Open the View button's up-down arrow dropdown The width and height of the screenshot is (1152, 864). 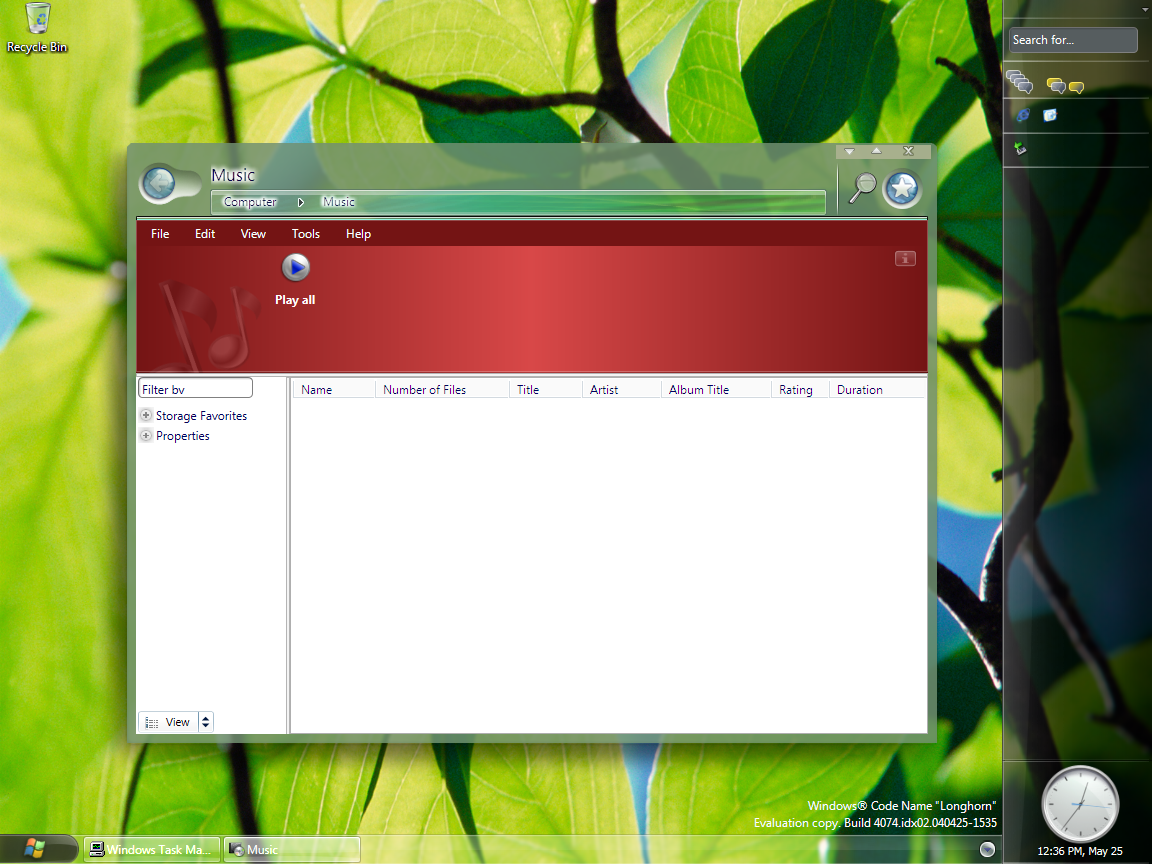pyautogui.click(x=206, y=722)
